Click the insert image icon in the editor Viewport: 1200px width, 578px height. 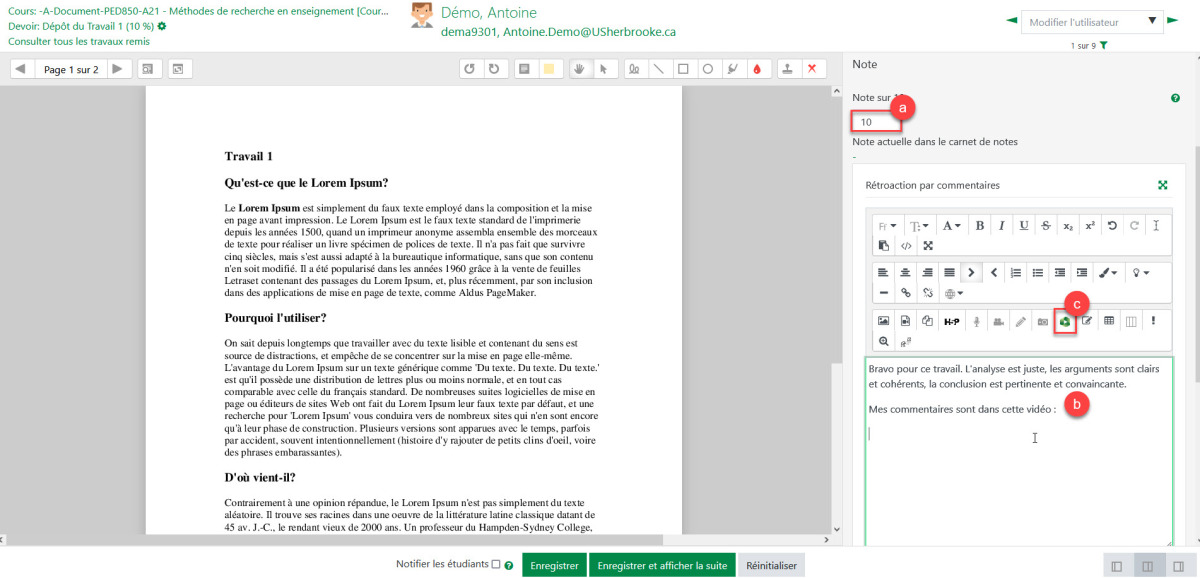pos(883,321)
